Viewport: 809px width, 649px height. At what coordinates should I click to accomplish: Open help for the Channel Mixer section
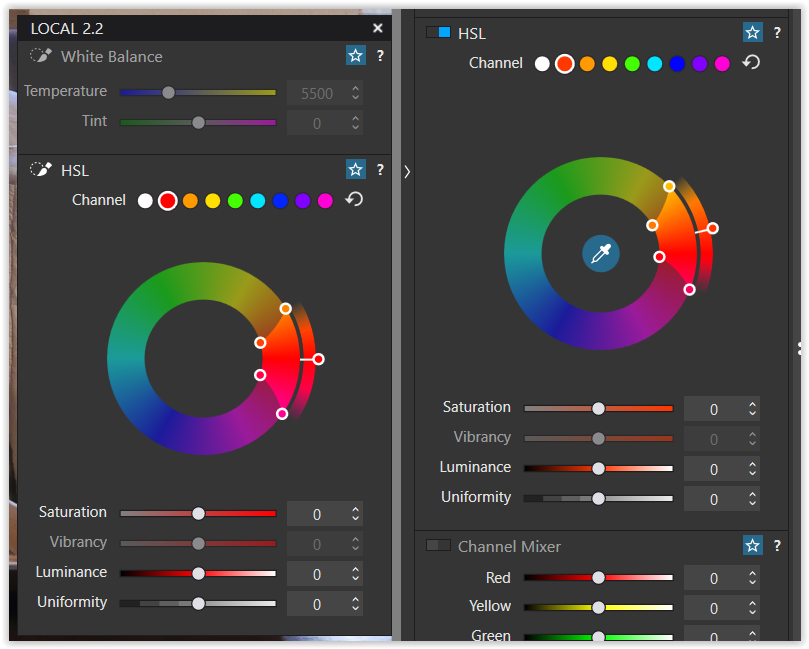pos(777,546)
